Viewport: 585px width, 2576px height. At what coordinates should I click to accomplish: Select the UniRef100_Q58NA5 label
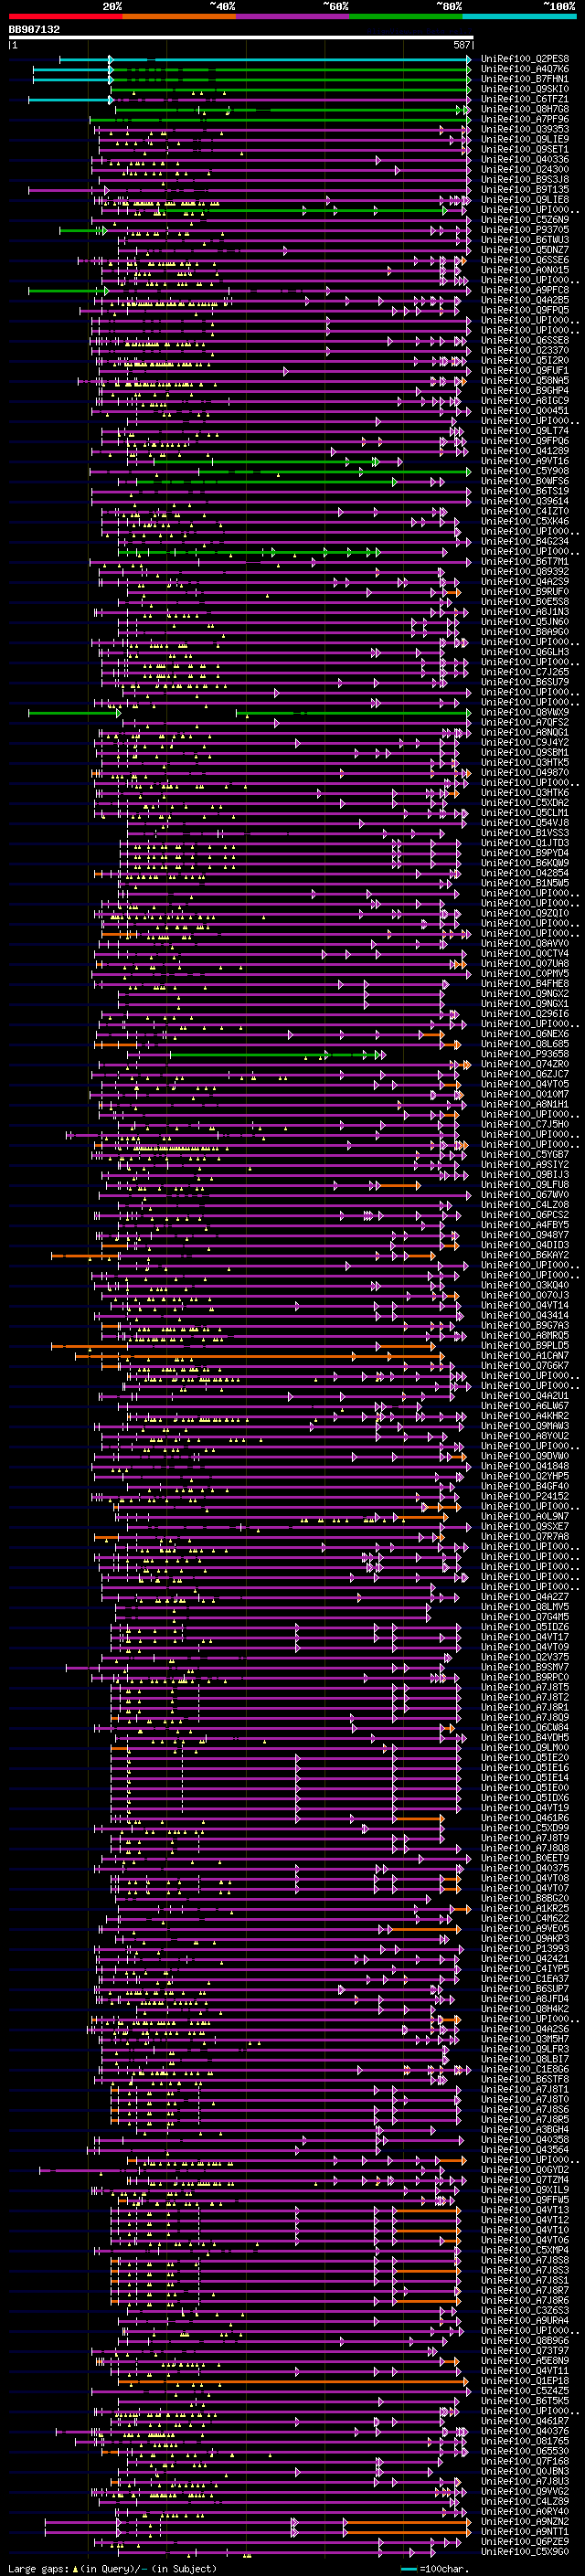click(x=524, y=380)
